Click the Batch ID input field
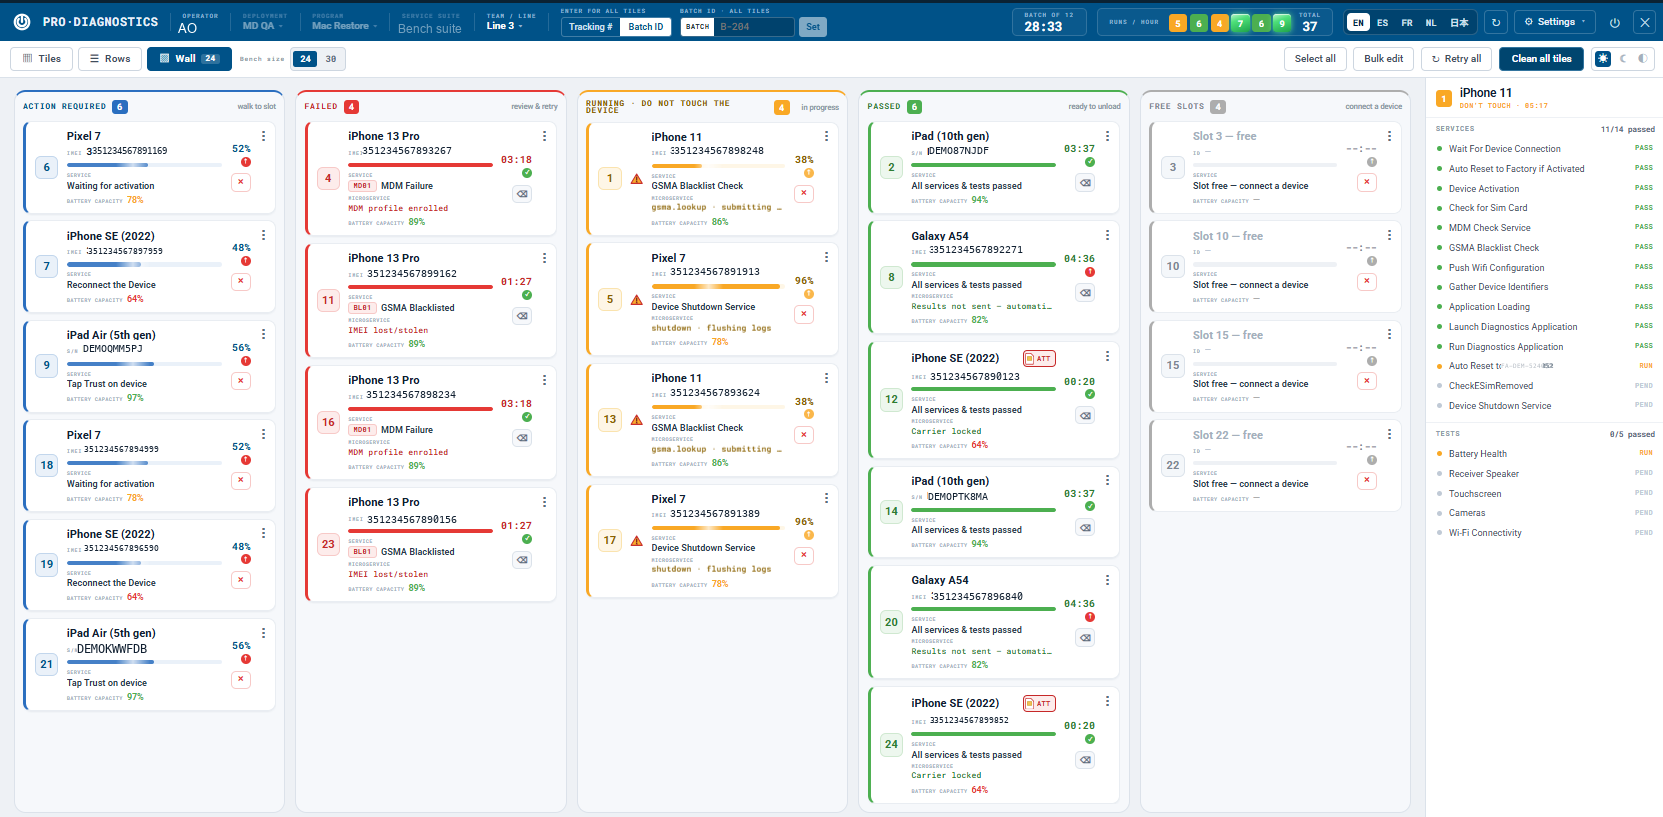Image resolution: width=1663 pixels, height=817 pixels. [754, 27]
